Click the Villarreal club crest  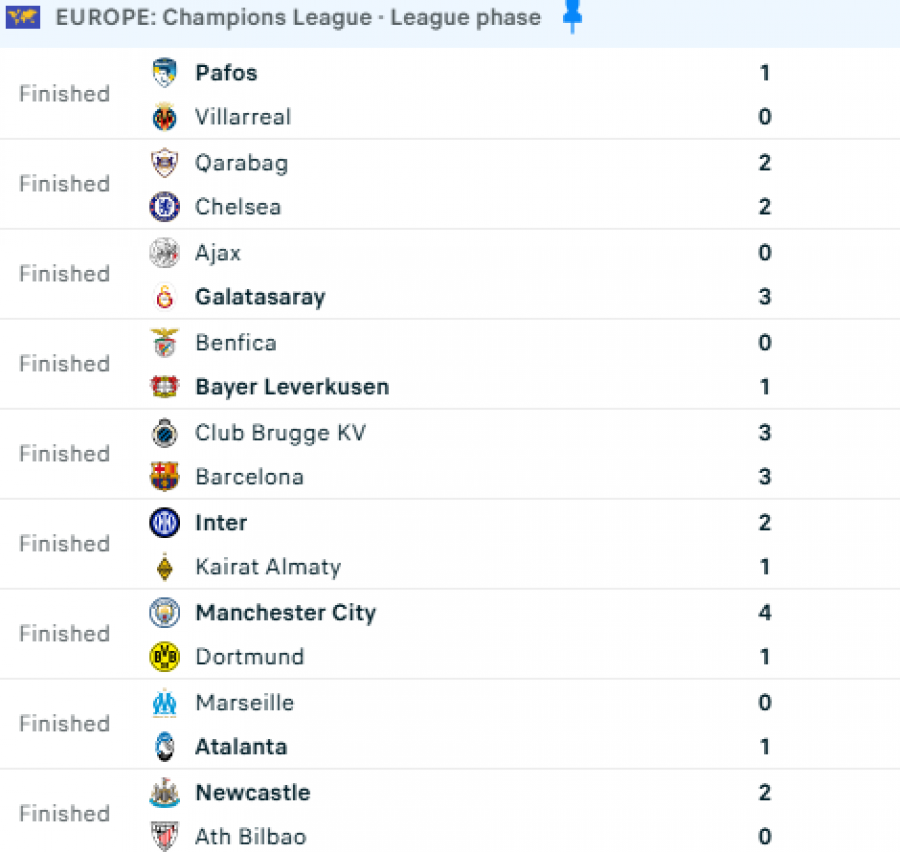[165, 117]
